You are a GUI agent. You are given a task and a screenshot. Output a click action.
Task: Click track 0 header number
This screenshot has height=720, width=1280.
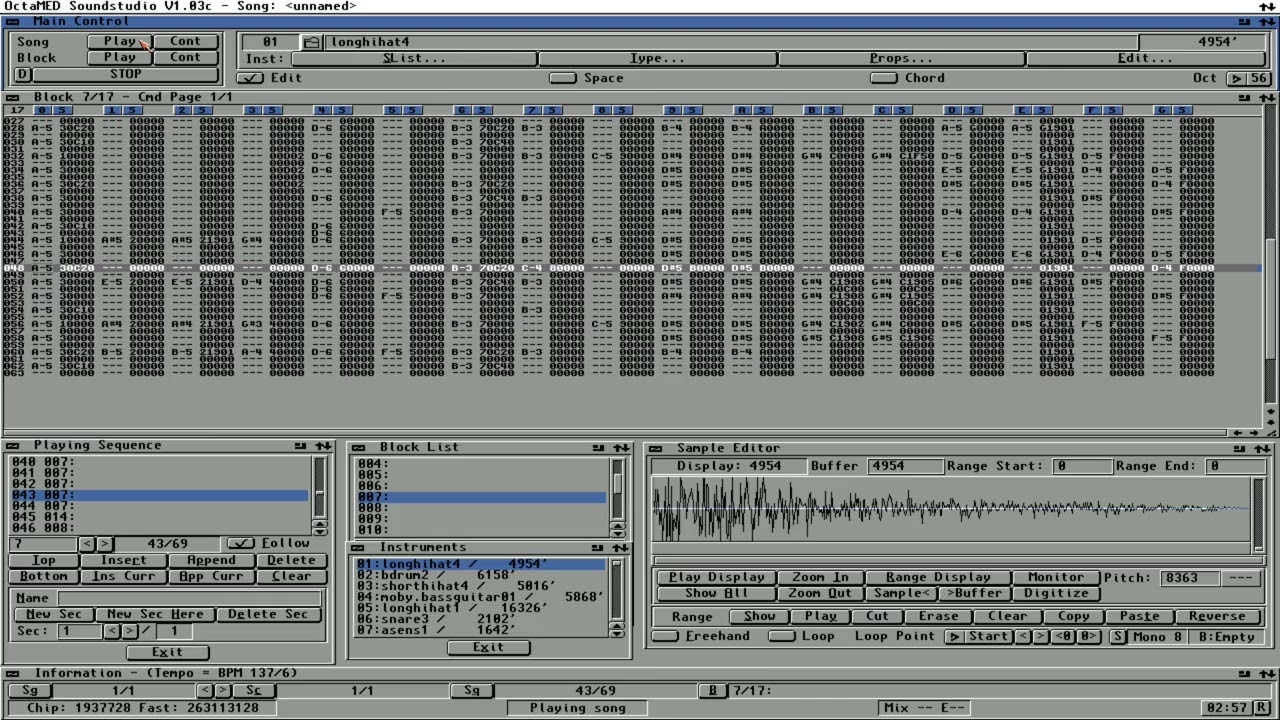pos(40,110)
